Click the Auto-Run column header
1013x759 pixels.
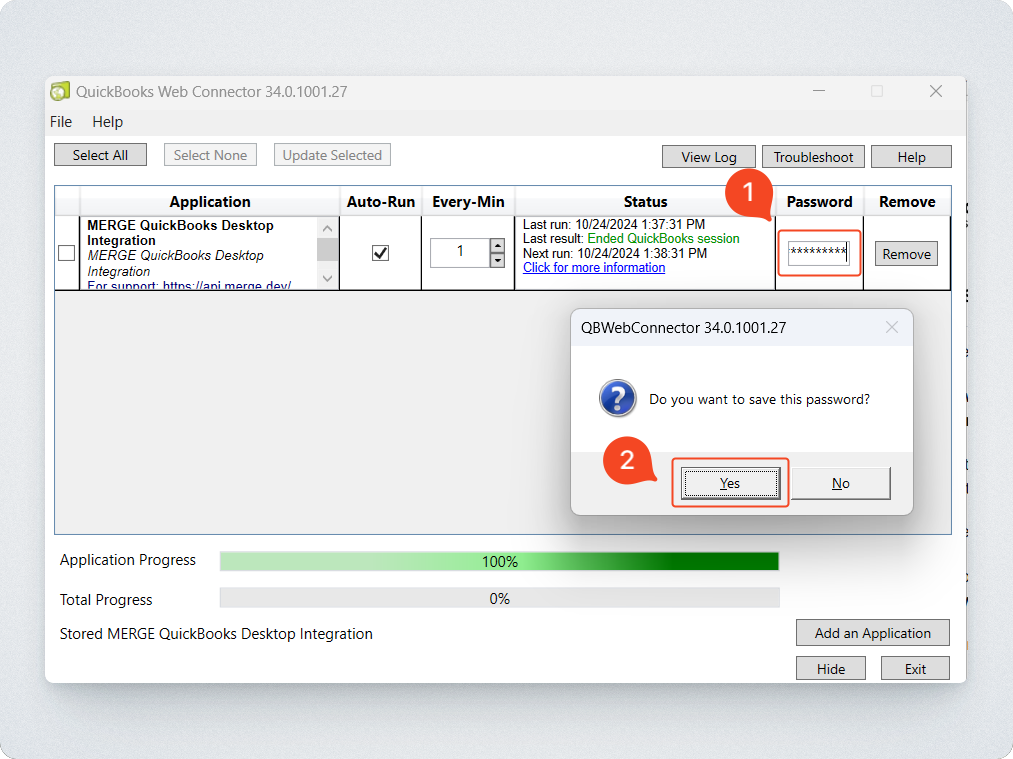pyautogui.click(x=381, y=202)
